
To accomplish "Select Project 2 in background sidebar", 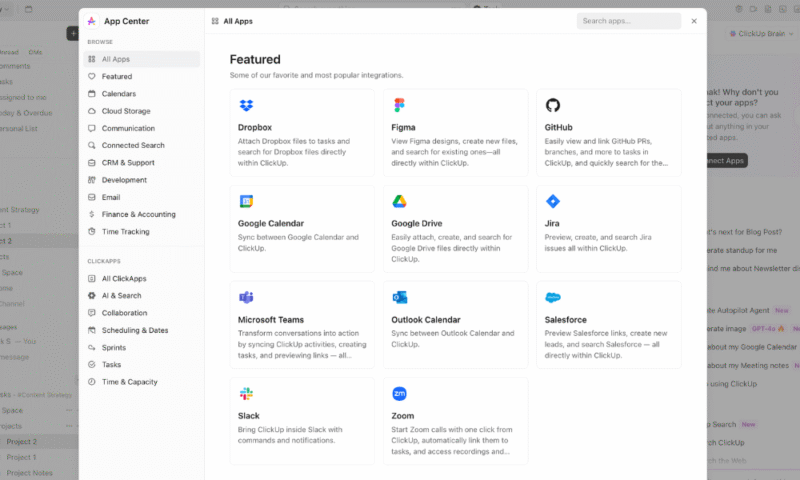I will click(21, 442).
